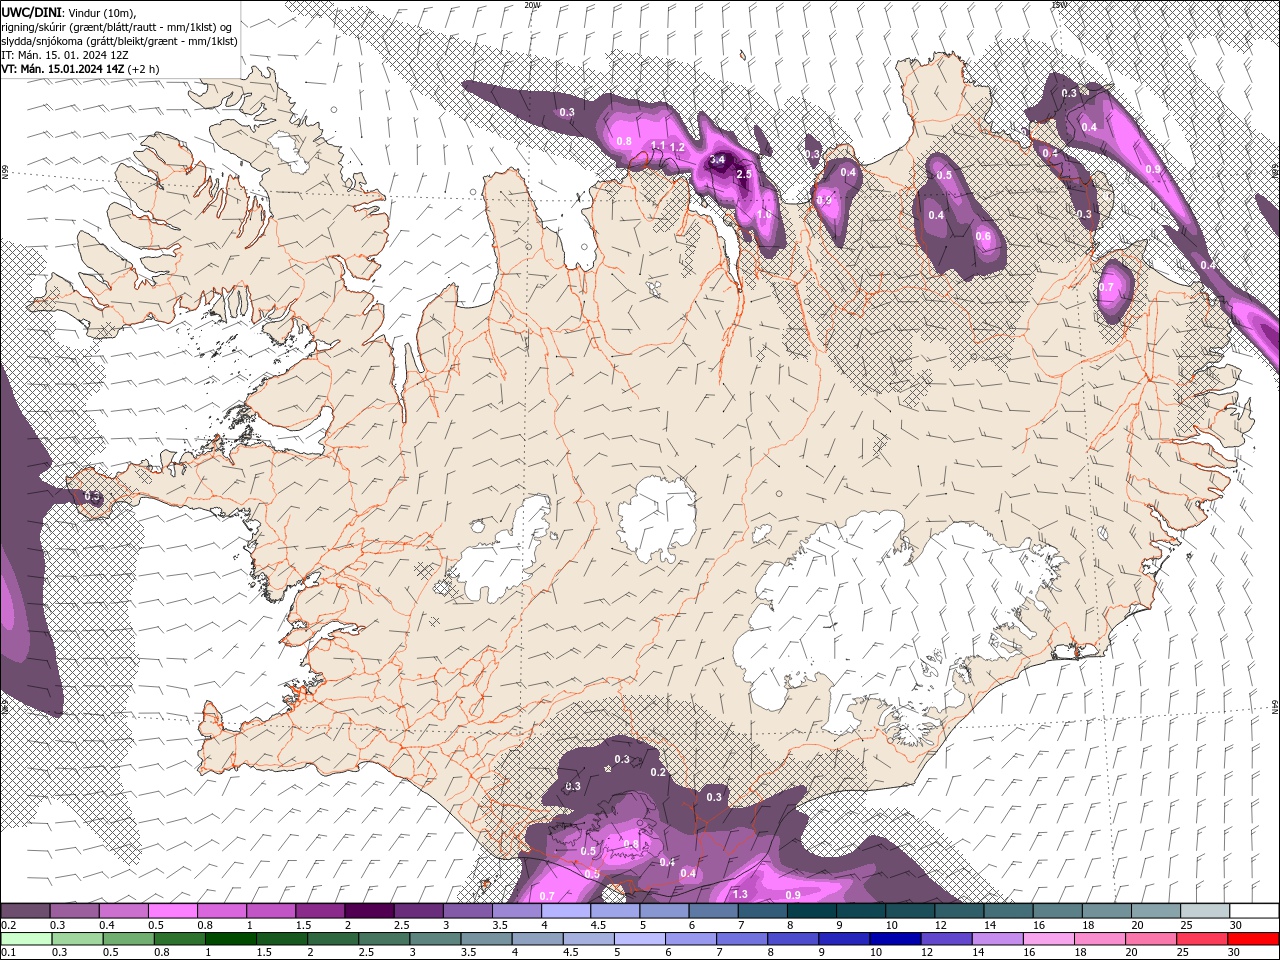Select the dark teal 9–10 snow legend swatch
Screen dimensions: 1280x960
coord(861,911)
